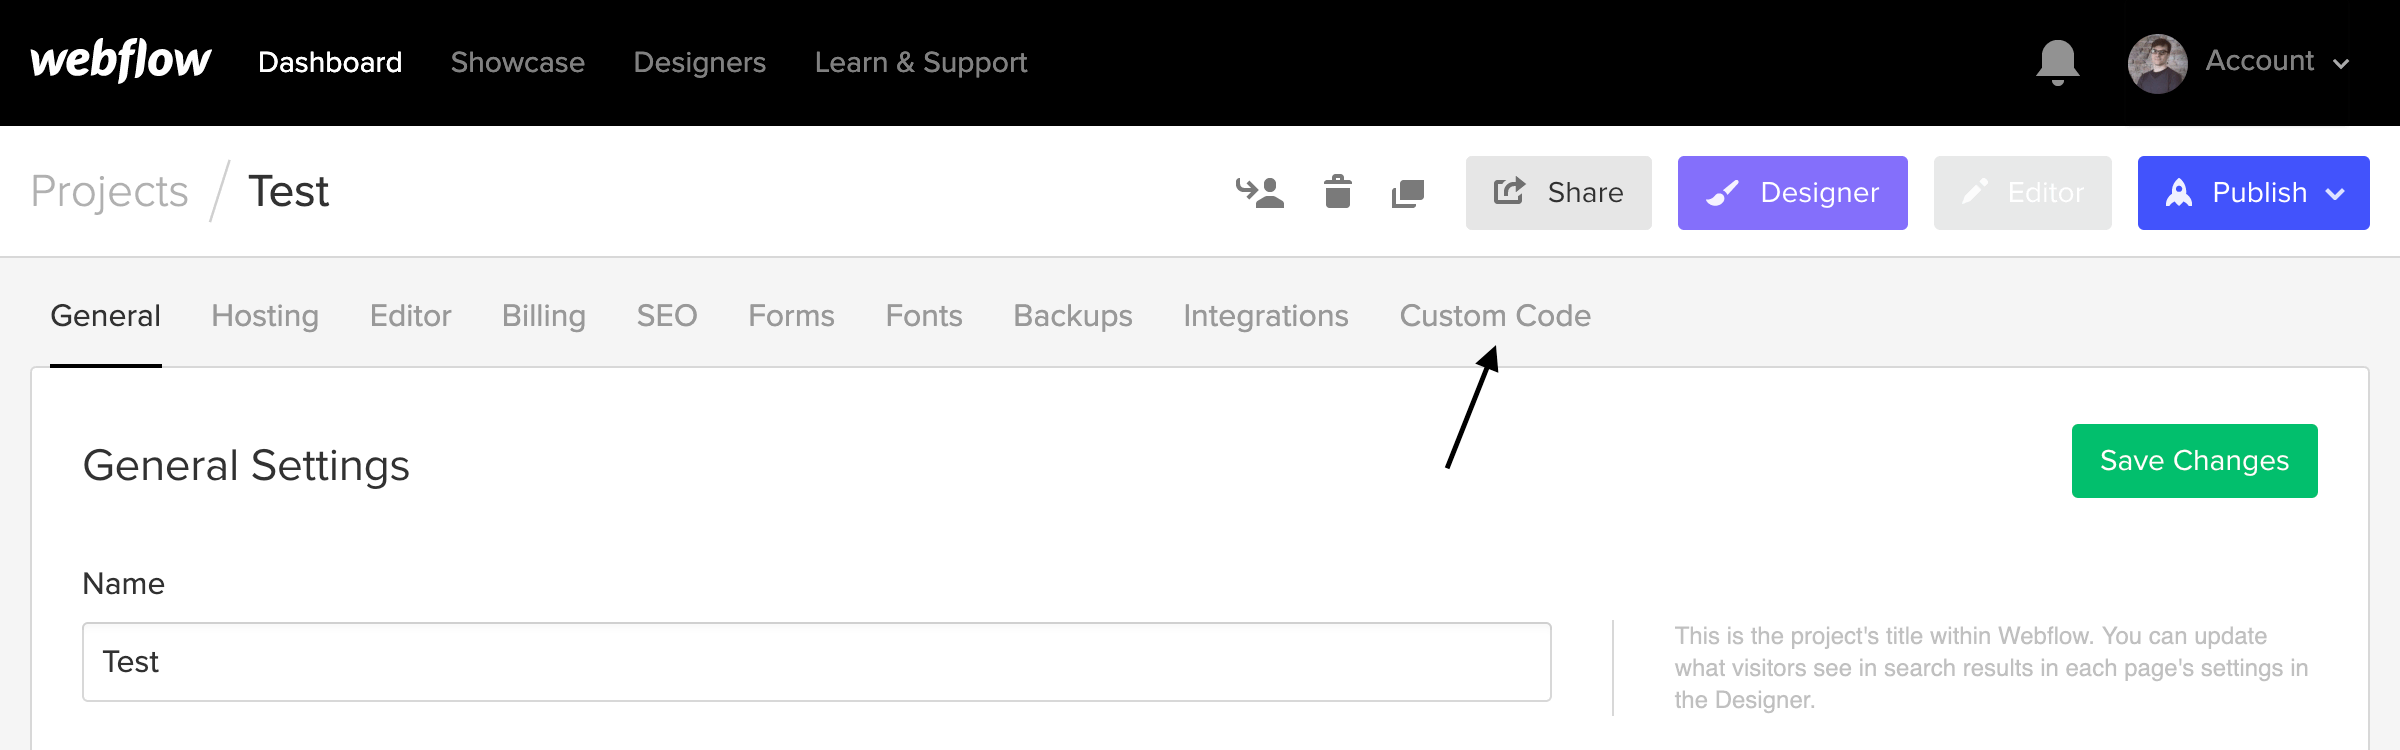Click the Share export icon

click(x=1508, y=191)
